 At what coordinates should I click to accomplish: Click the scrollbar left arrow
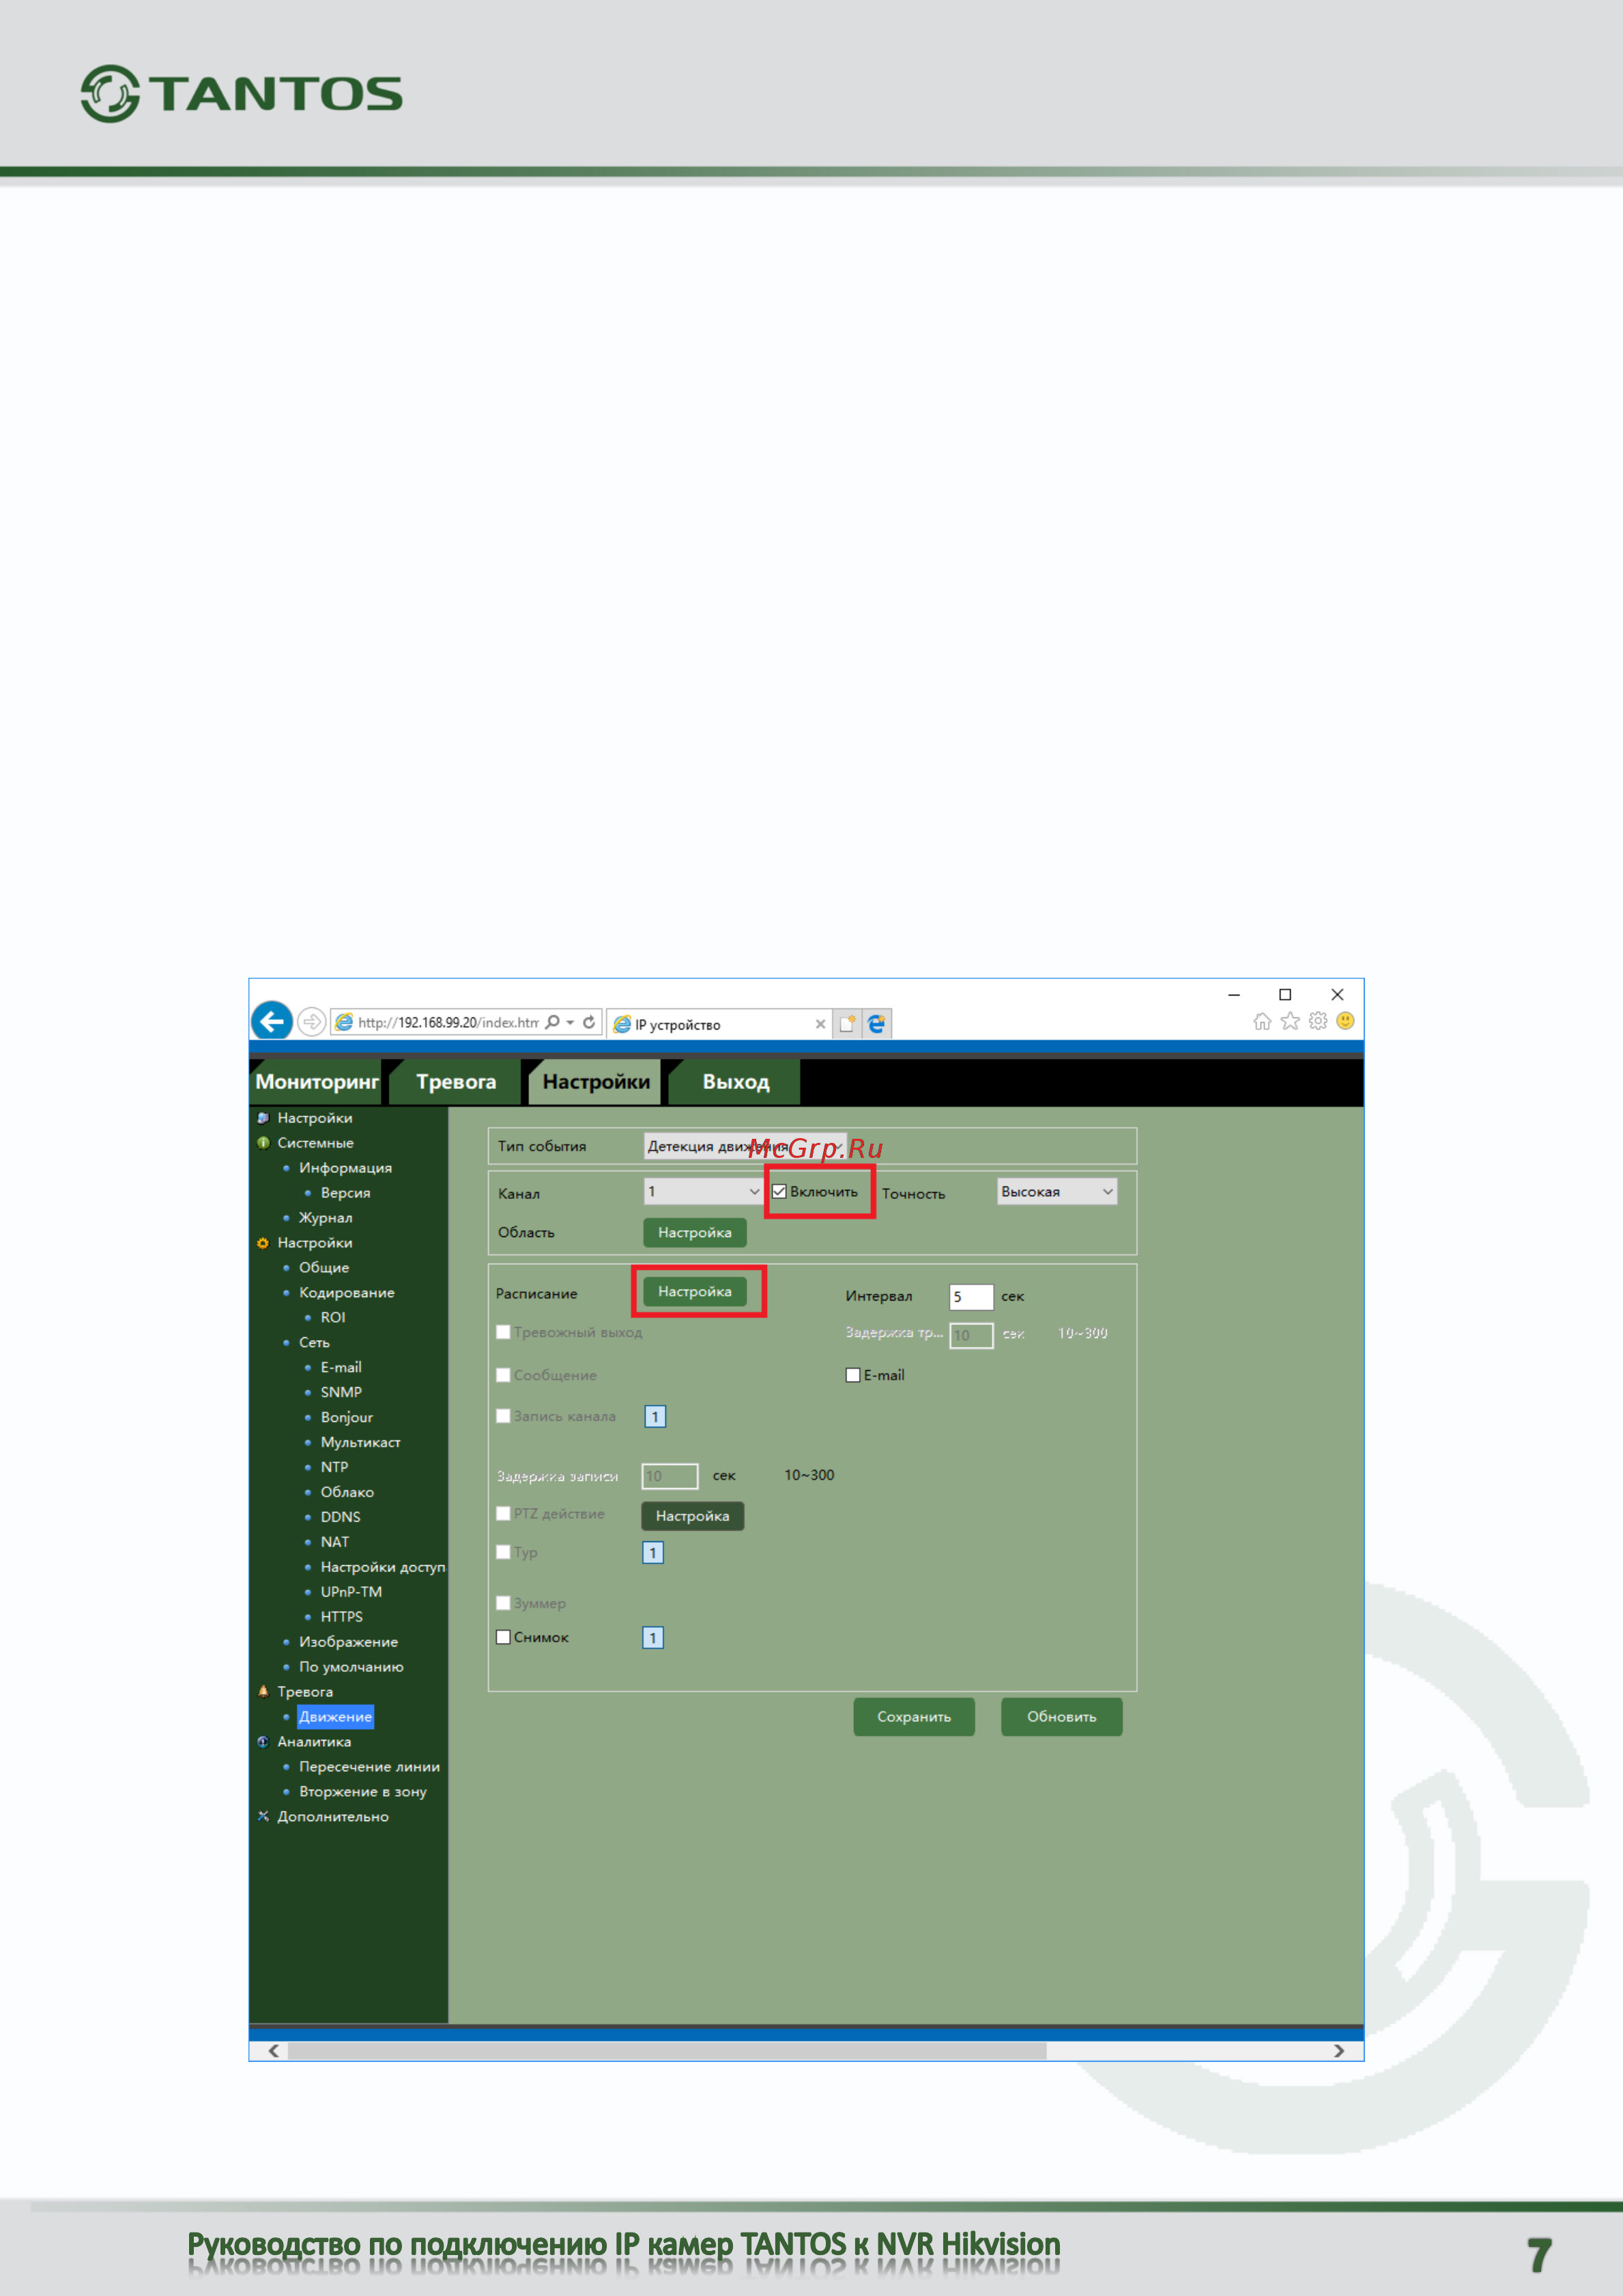point(273,2051)
